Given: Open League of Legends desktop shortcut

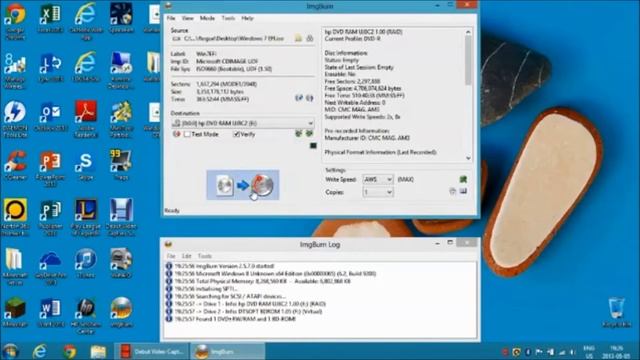Looking at the screenshot, I should [86, 217].
